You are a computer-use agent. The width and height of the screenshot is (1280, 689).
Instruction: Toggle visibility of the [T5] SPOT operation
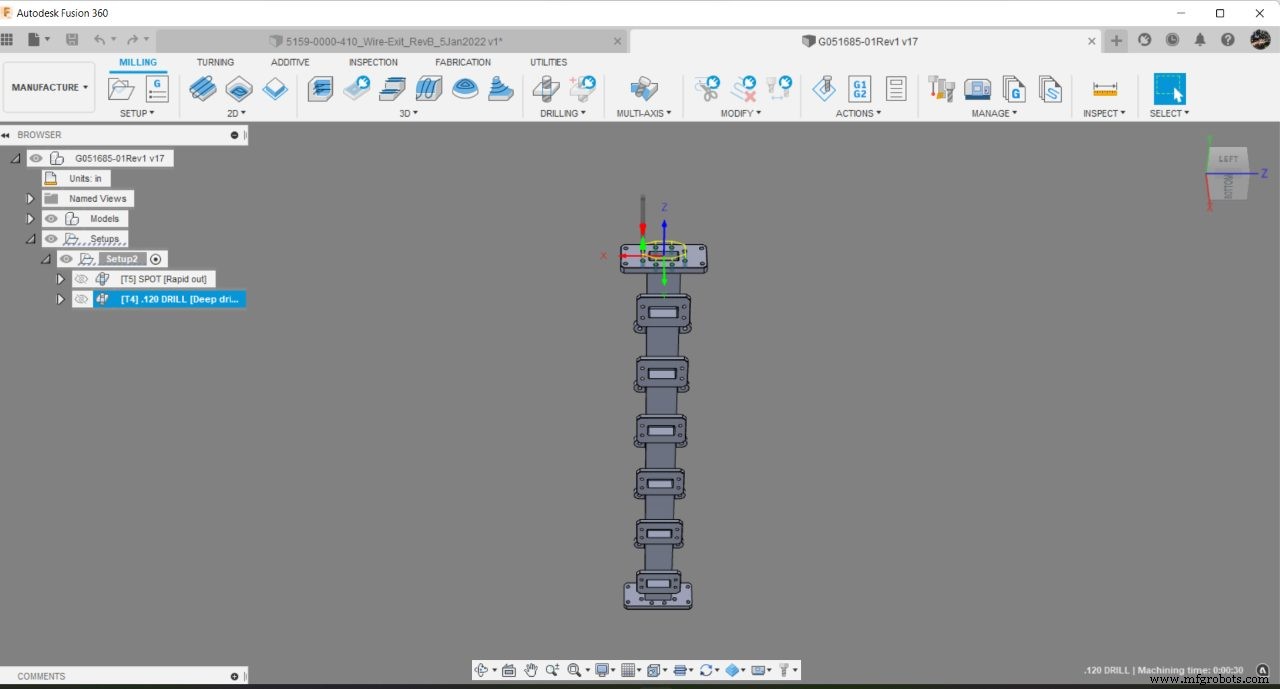tap(82, 279)
